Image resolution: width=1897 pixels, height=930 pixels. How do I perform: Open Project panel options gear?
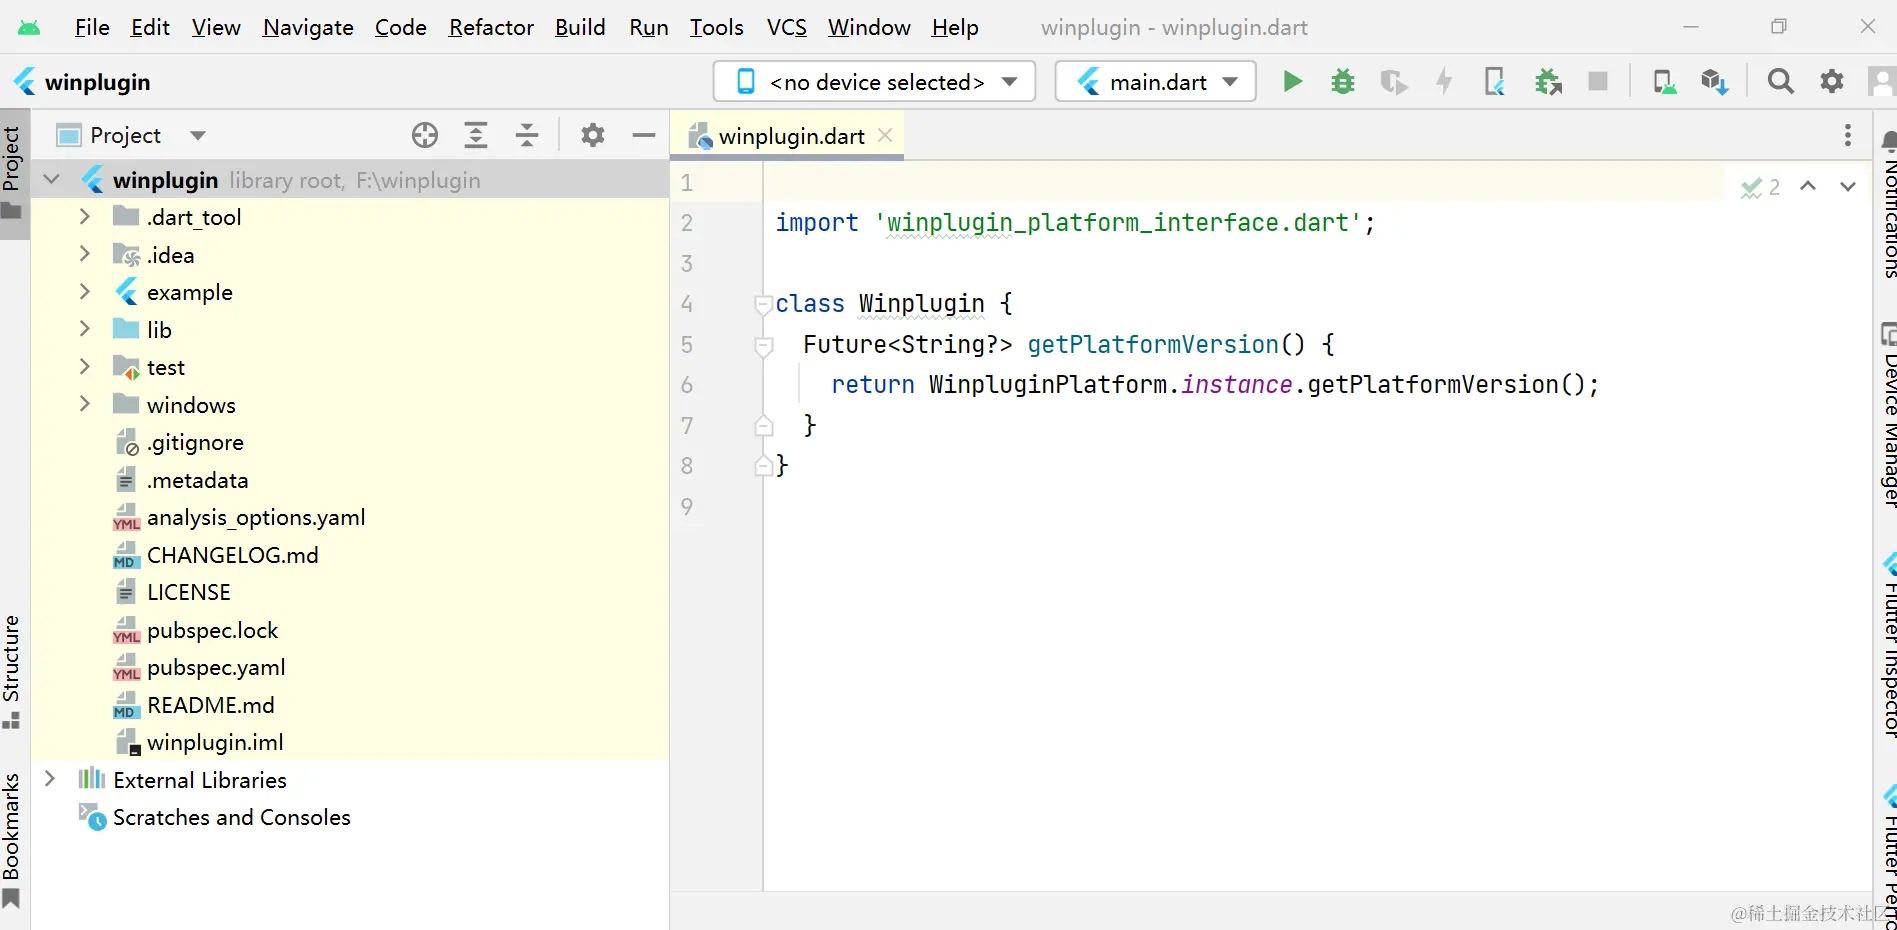tap(593, 135)
